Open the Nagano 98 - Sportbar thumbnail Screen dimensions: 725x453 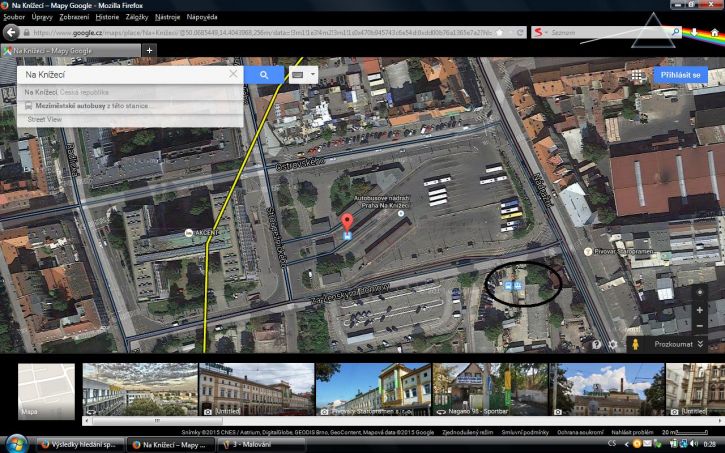(x=490, y=389)
